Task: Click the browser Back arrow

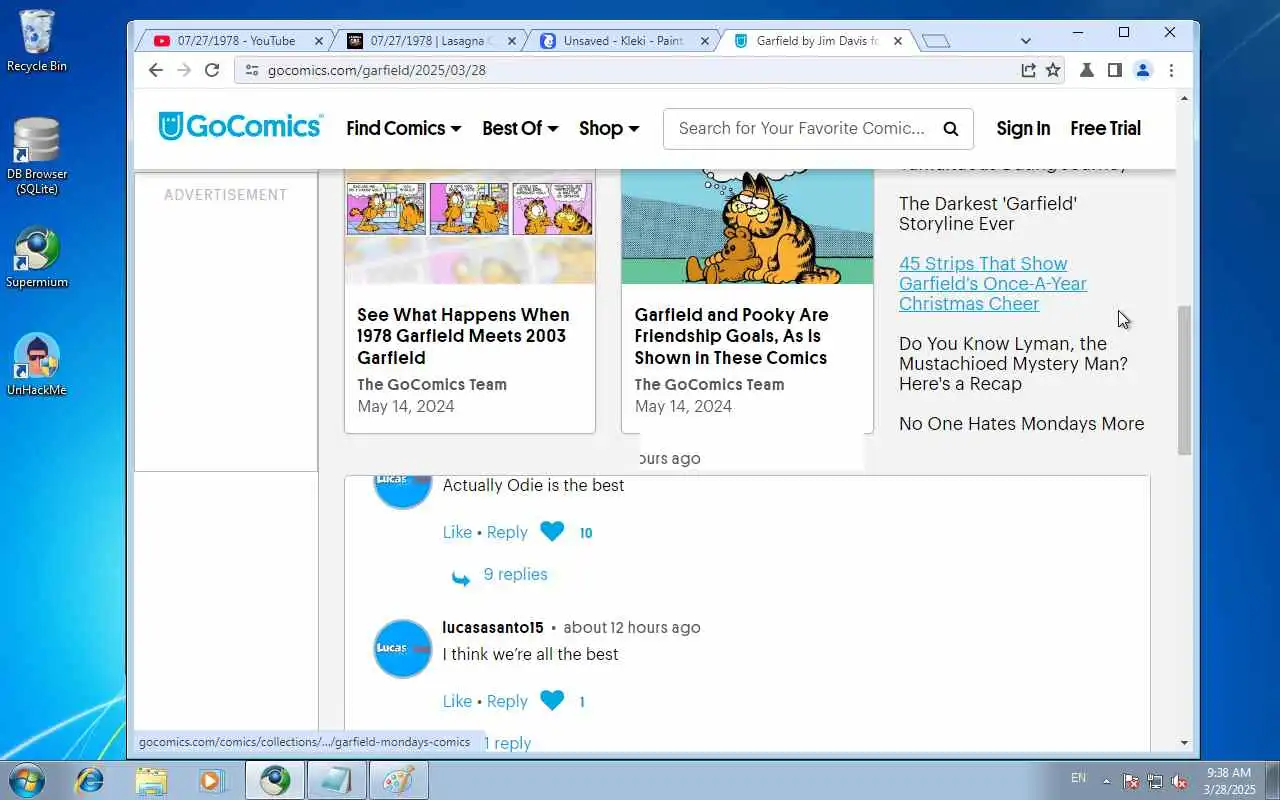Action: [x=155, y=70]
